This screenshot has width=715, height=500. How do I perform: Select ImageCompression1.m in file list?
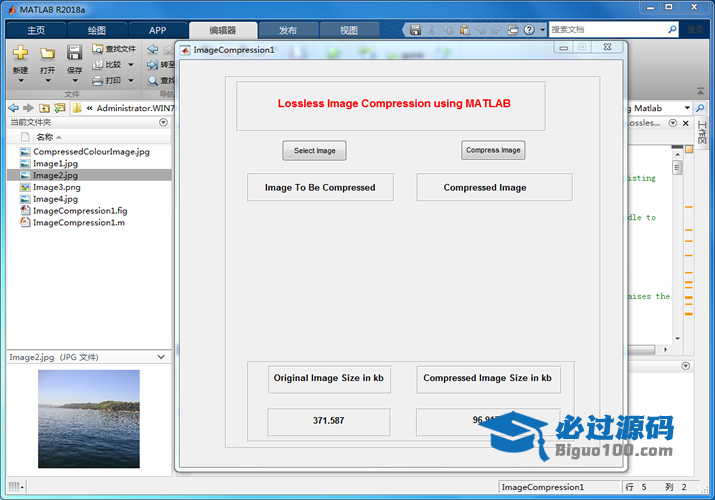coord(78,222)
